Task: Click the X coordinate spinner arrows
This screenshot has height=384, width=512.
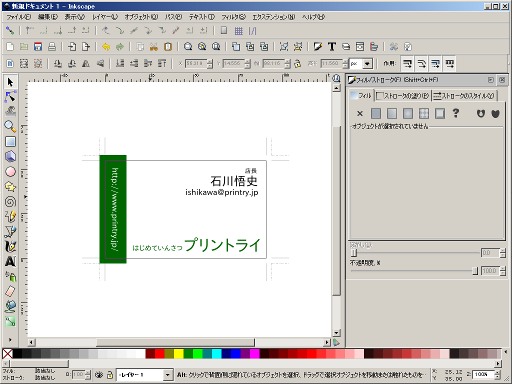Action: (x=210, y=63)
